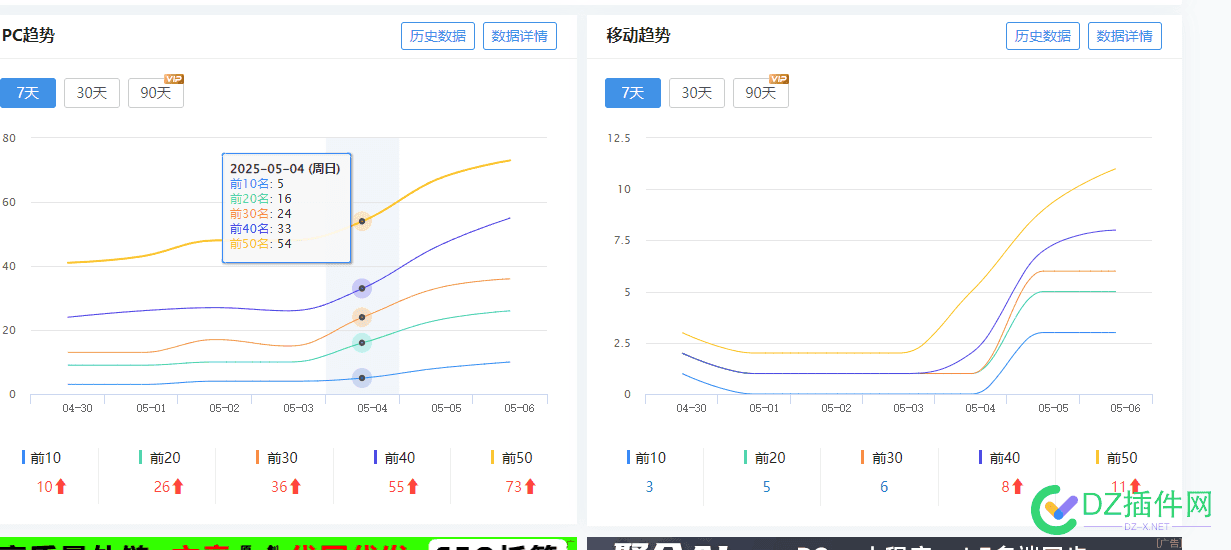Click the 前50名 data point on 05-04
Screen dimensions: 1231x550
point(362,221)
